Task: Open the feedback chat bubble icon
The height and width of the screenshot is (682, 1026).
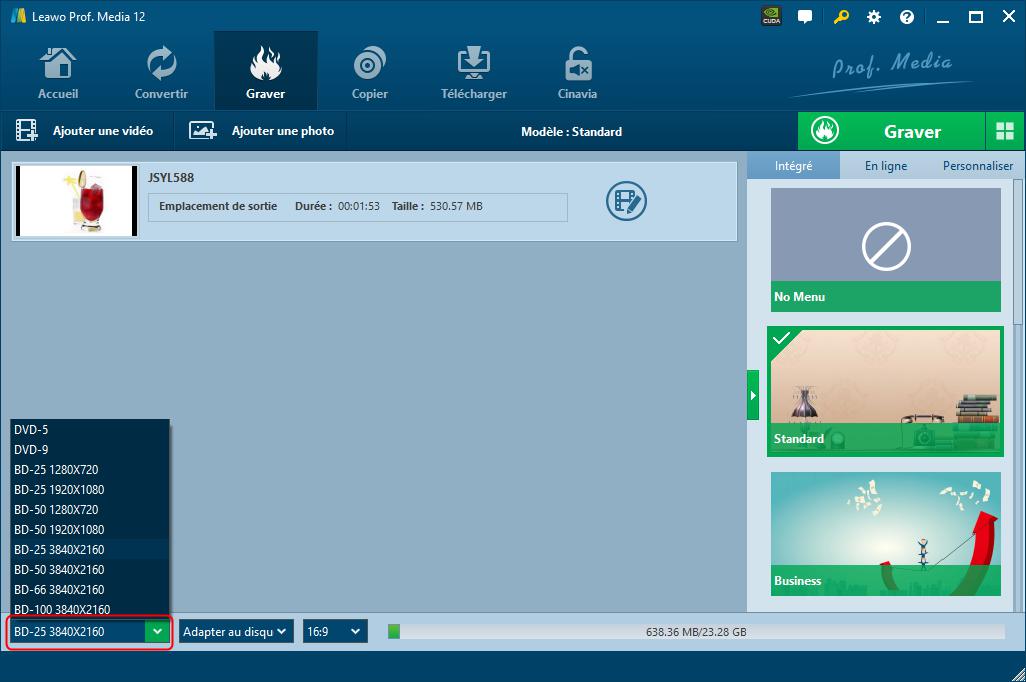Action: coord(805,17)
